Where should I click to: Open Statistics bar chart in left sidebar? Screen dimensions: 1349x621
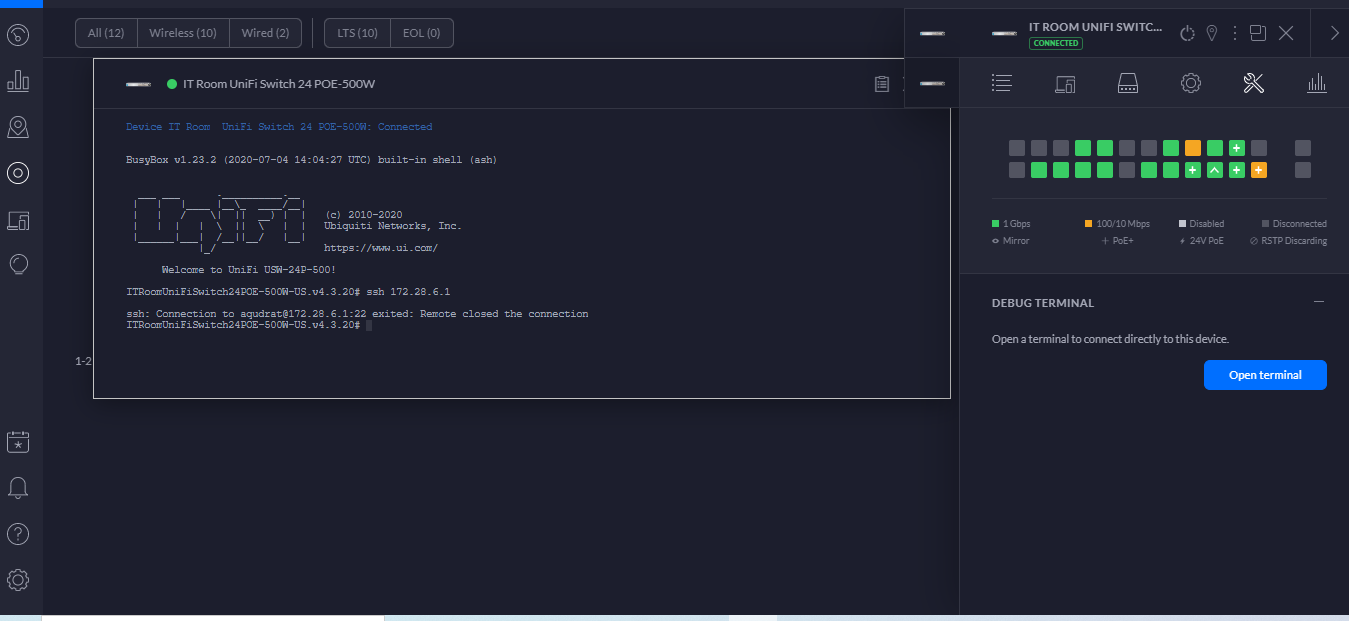18,81
